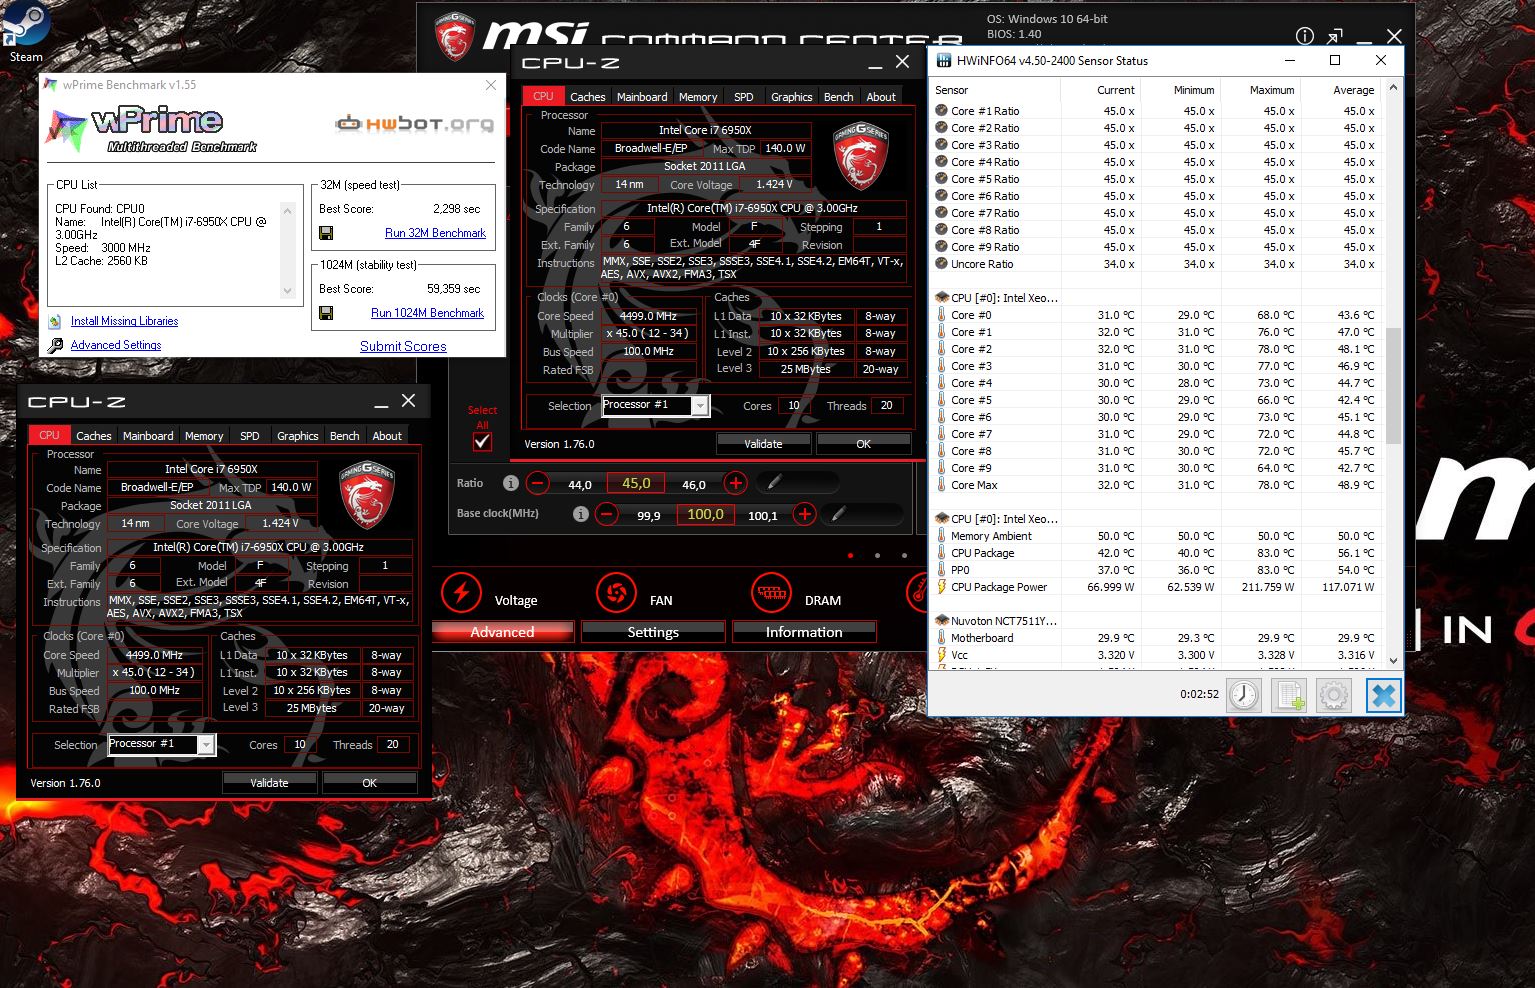Click OK in lower-left CPU-Z window
The width and height of the screenshot is (1535, 988).
[369, 783]
